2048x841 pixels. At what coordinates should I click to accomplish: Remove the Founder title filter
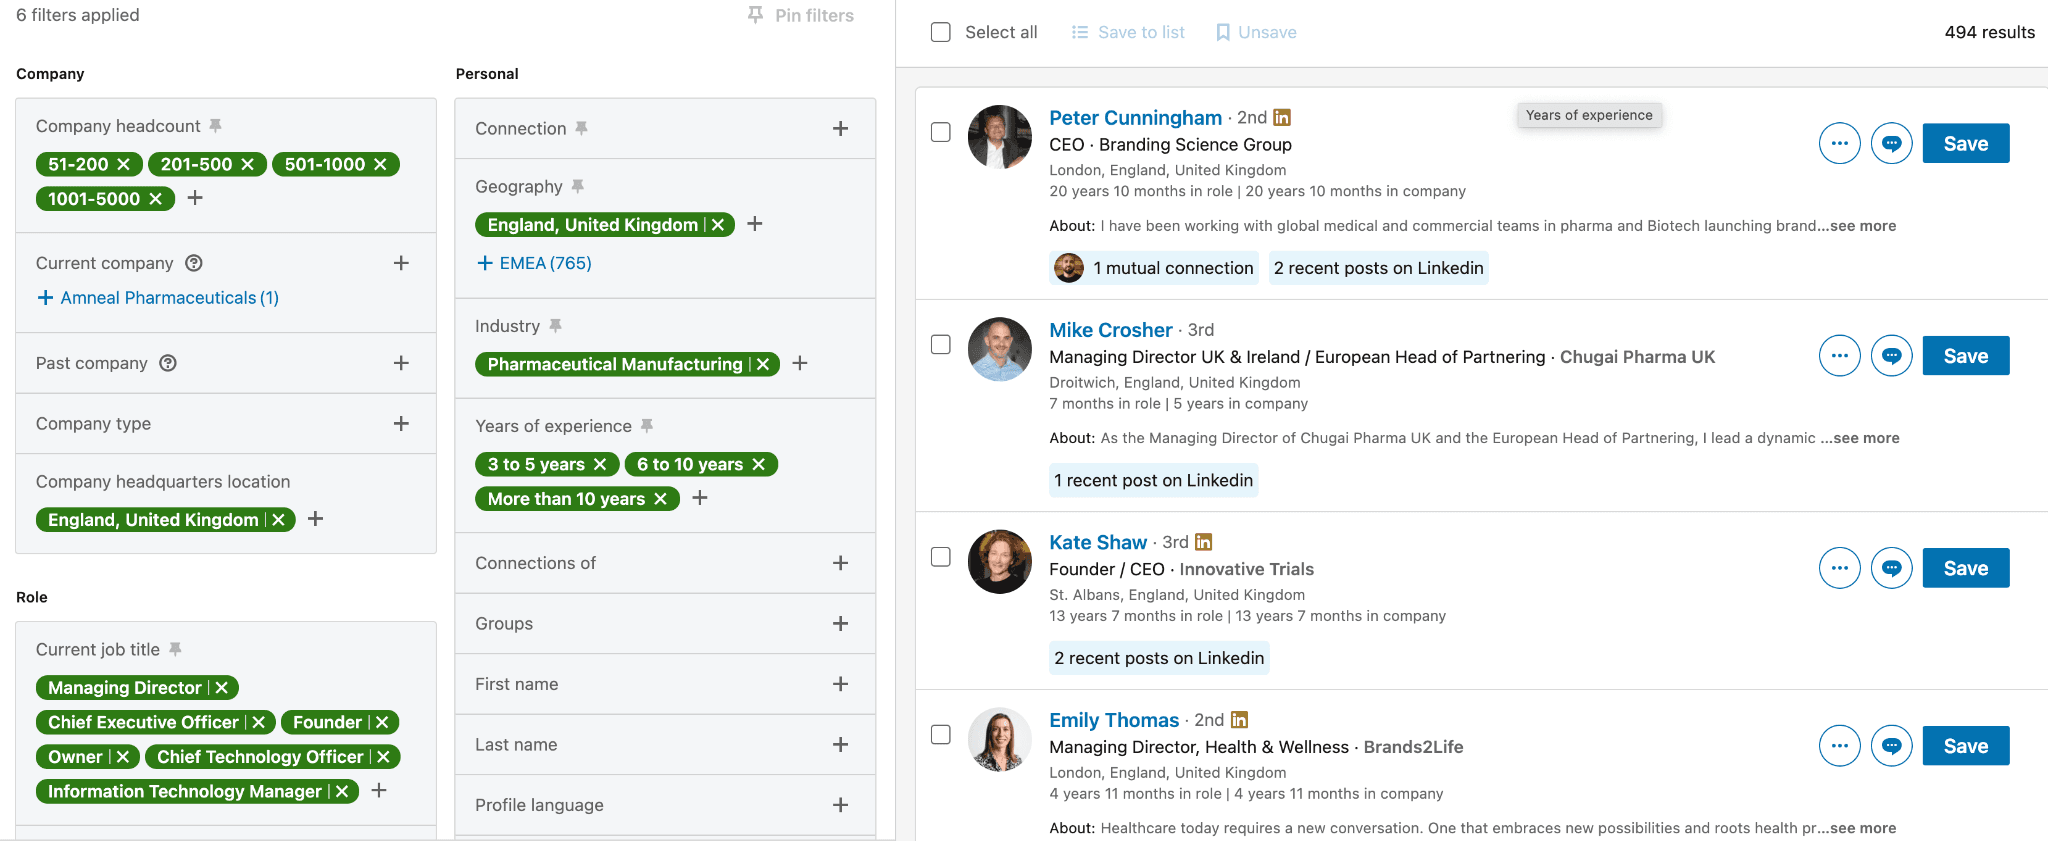381,722
